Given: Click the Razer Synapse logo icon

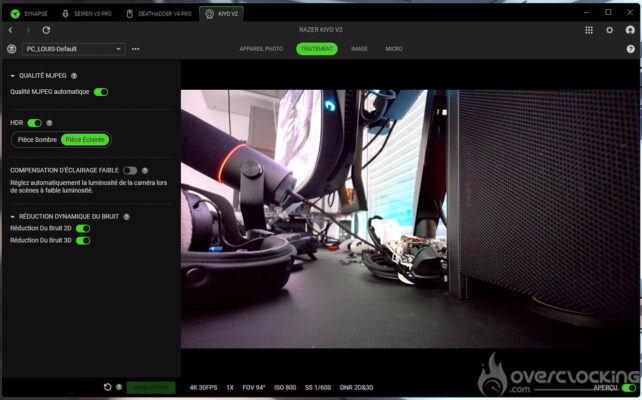Looking at the screenshot, I should pos(15,14).
